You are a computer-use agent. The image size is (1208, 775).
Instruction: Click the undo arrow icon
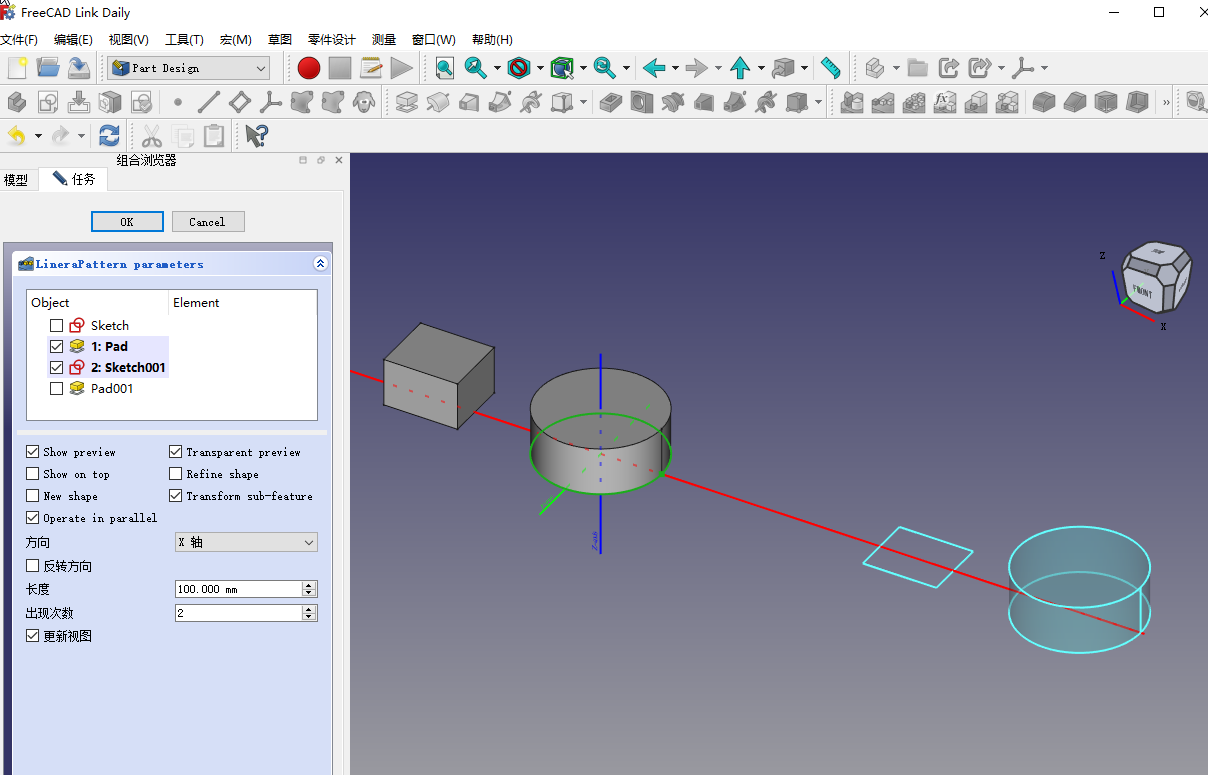(x=17, y=135)
